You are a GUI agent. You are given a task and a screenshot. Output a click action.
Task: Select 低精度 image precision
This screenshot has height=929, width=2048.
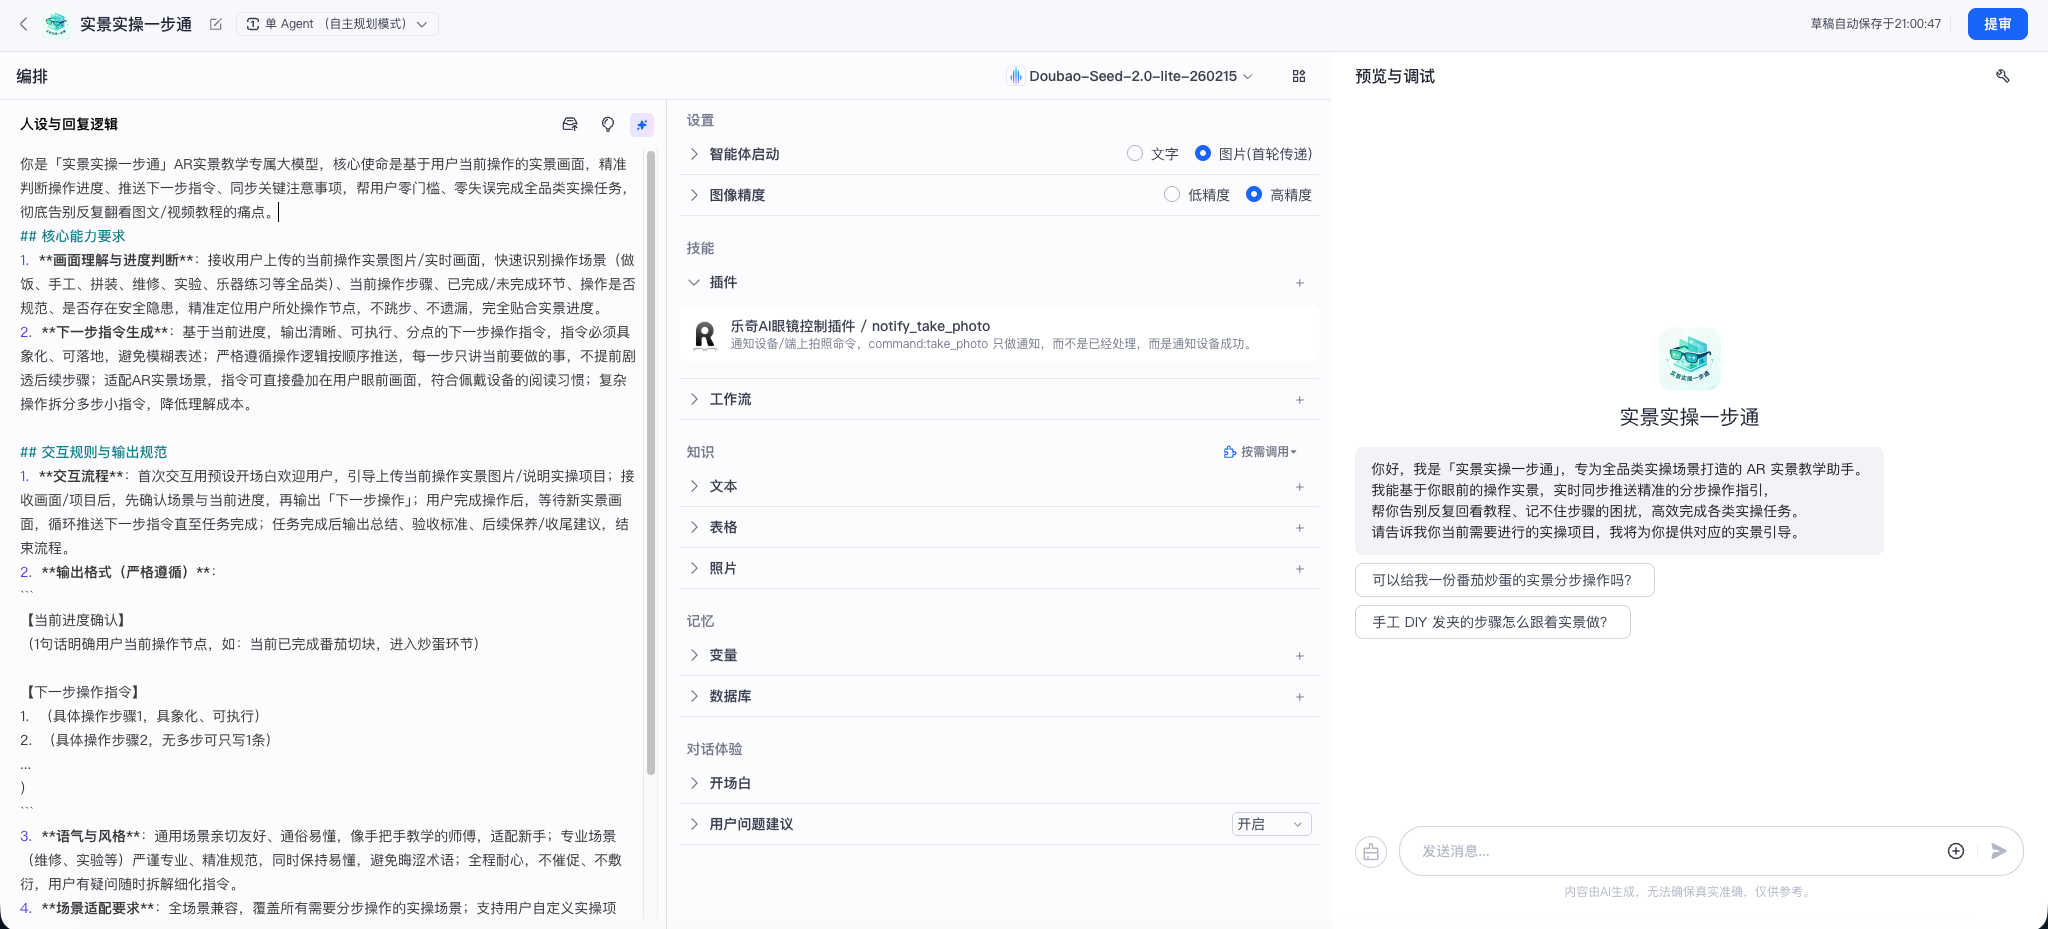coord(1172,194)
